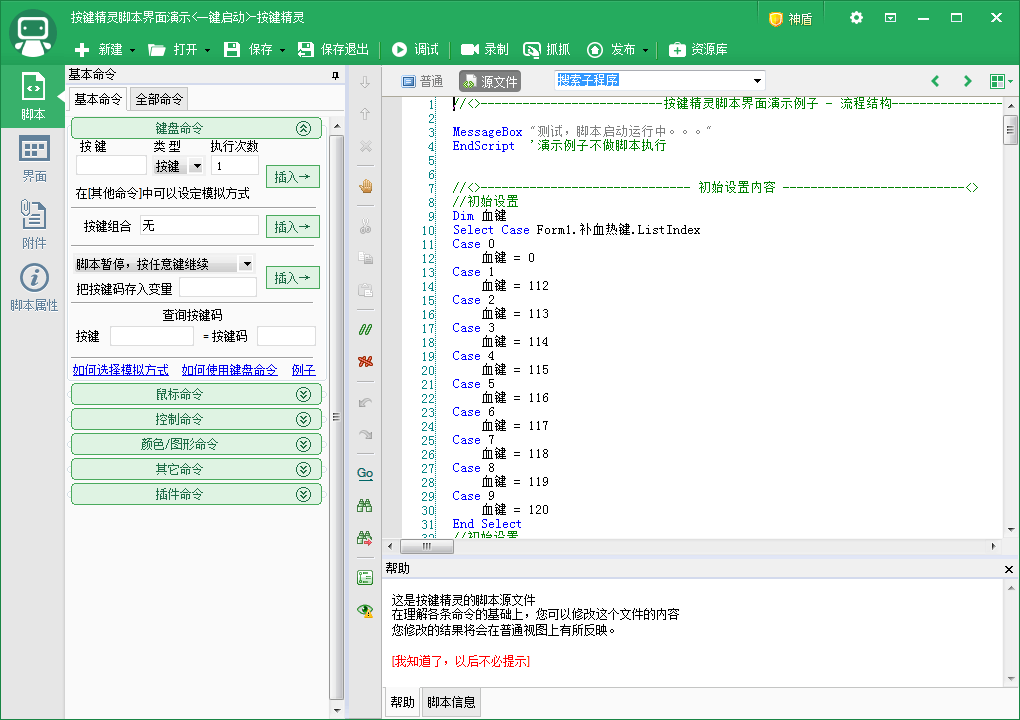Open 如何选择模拟方式 link
This screenshot has height=720, width=1020.
click(x=120, y=370)
